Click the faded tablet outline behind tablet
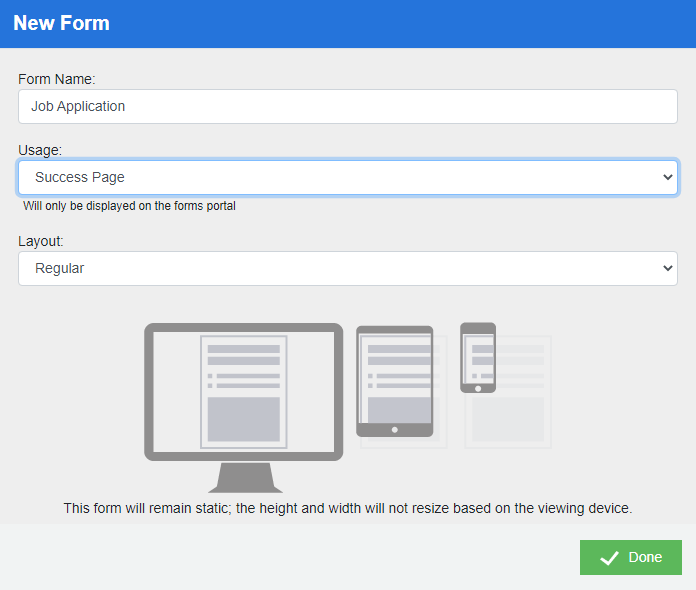696x590 pixels. point(441,430)
